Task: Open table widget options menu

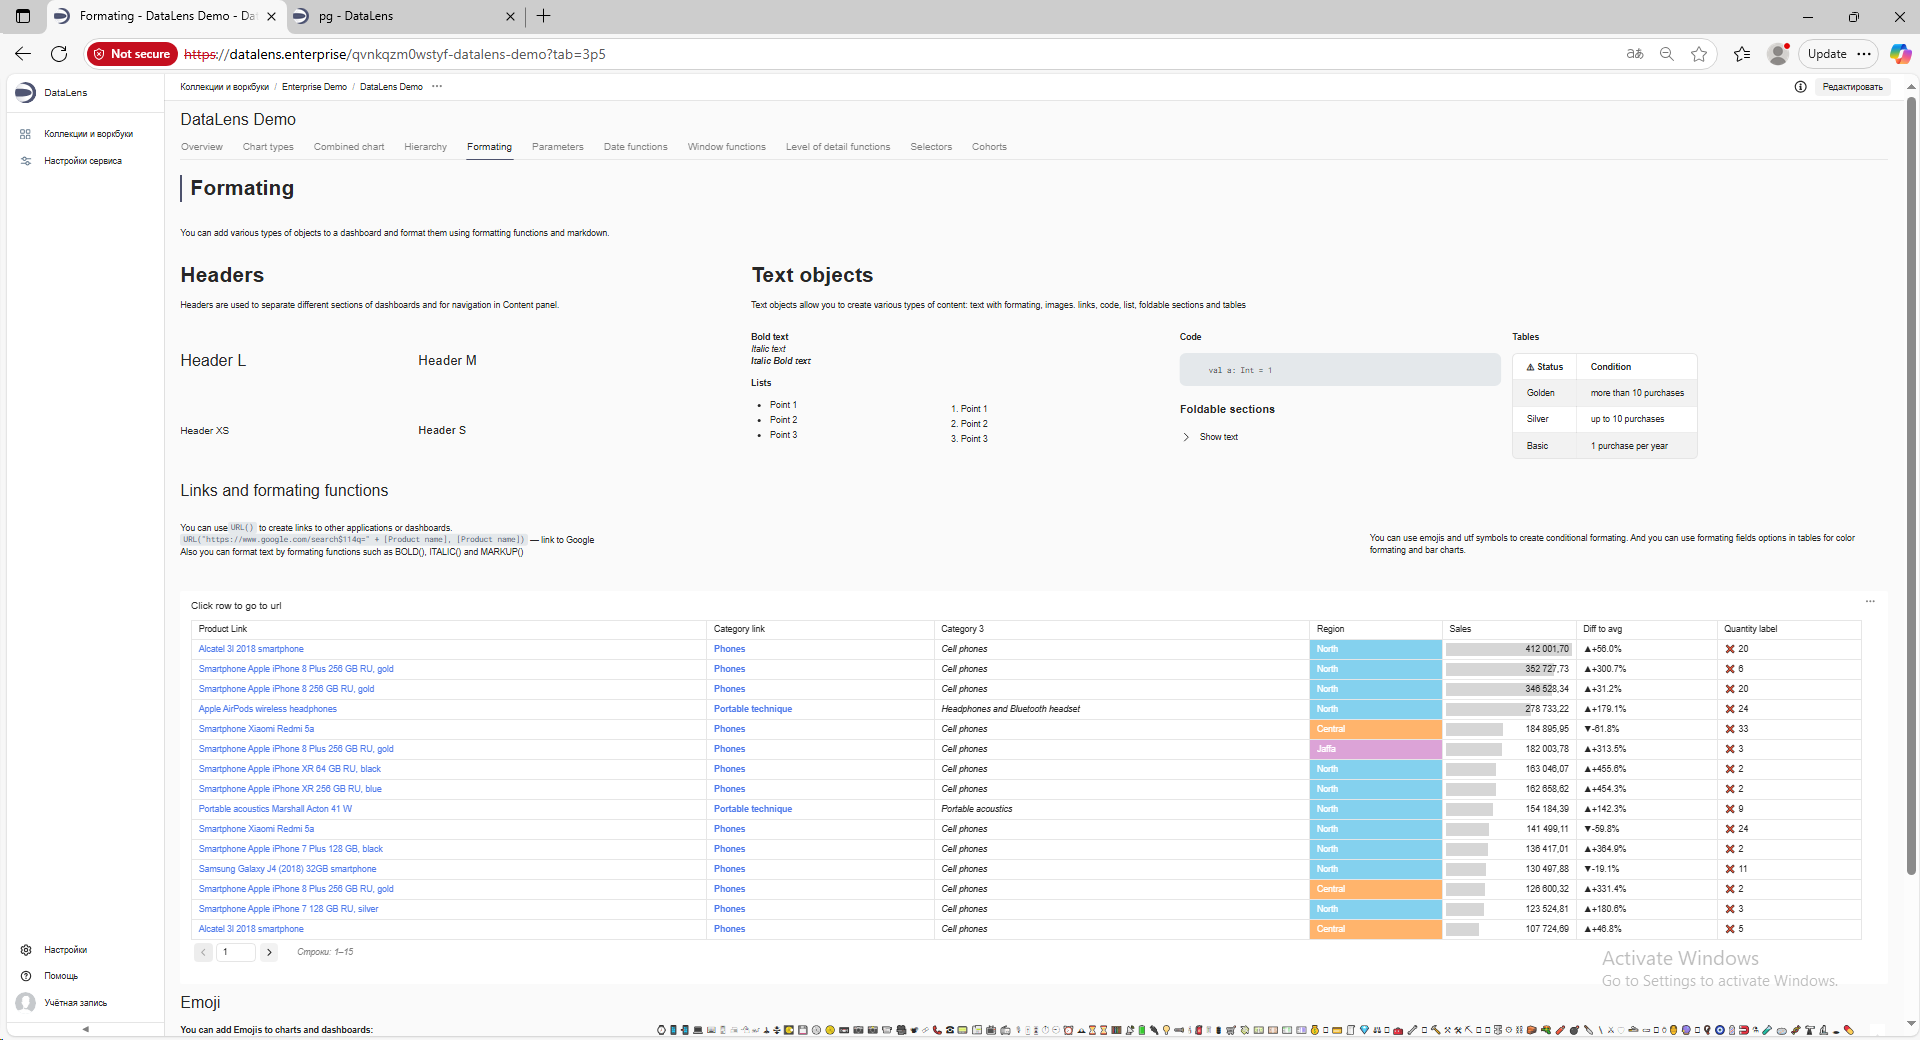Action: (x=1870, y=602)
